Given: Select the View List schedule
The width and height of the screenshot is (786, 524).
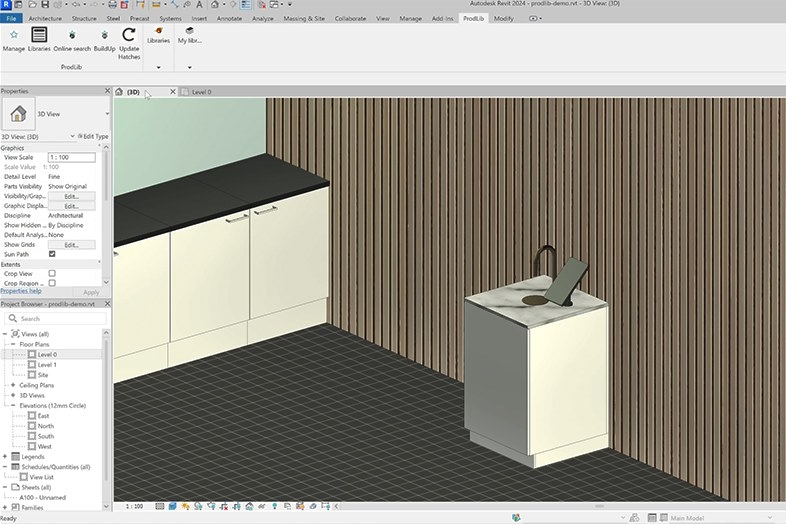Looking at the screenshot, I should (x=41, y=477).
